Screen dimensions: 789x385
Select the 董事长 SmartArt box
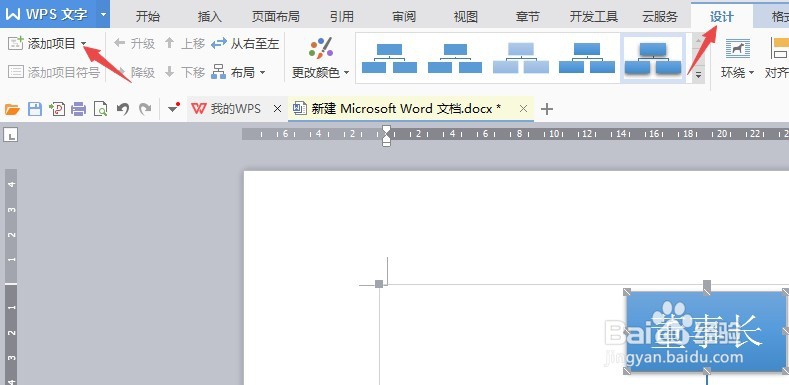(706, 331)
